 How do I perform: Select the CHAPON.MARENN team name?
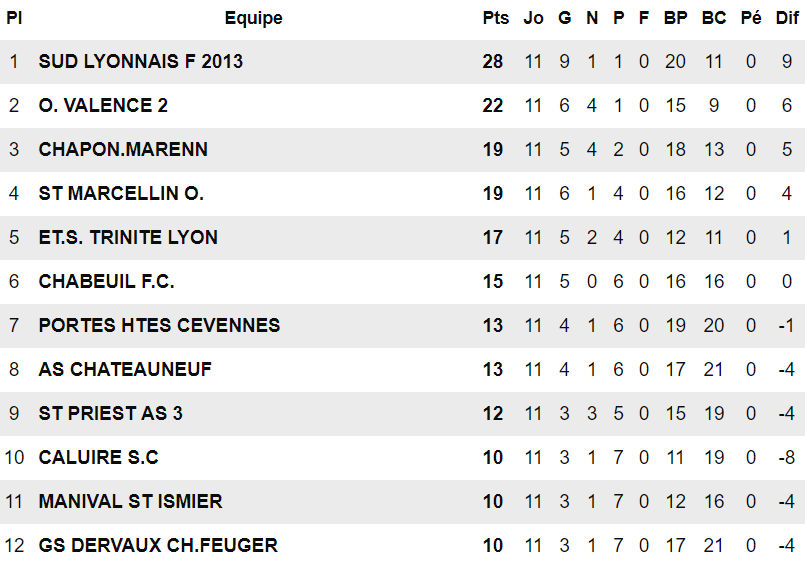(x=123, y=150)
